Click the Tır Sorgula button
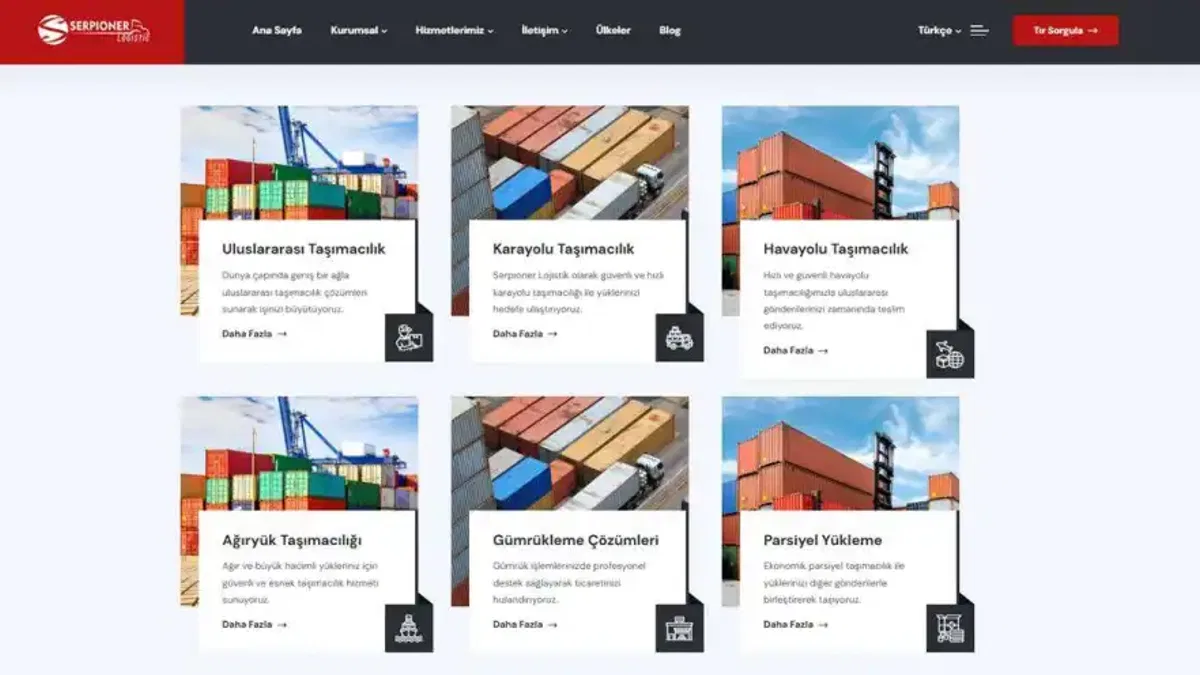 pyautogui.click(x=1066, y=31)
